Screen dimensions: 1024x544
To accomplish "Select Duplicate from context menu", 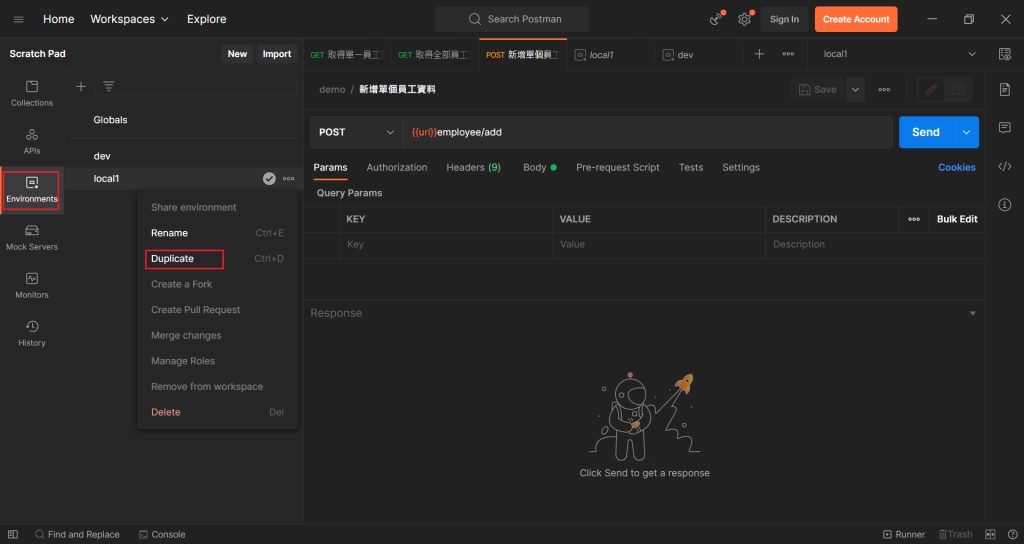I will coord(172,259).
